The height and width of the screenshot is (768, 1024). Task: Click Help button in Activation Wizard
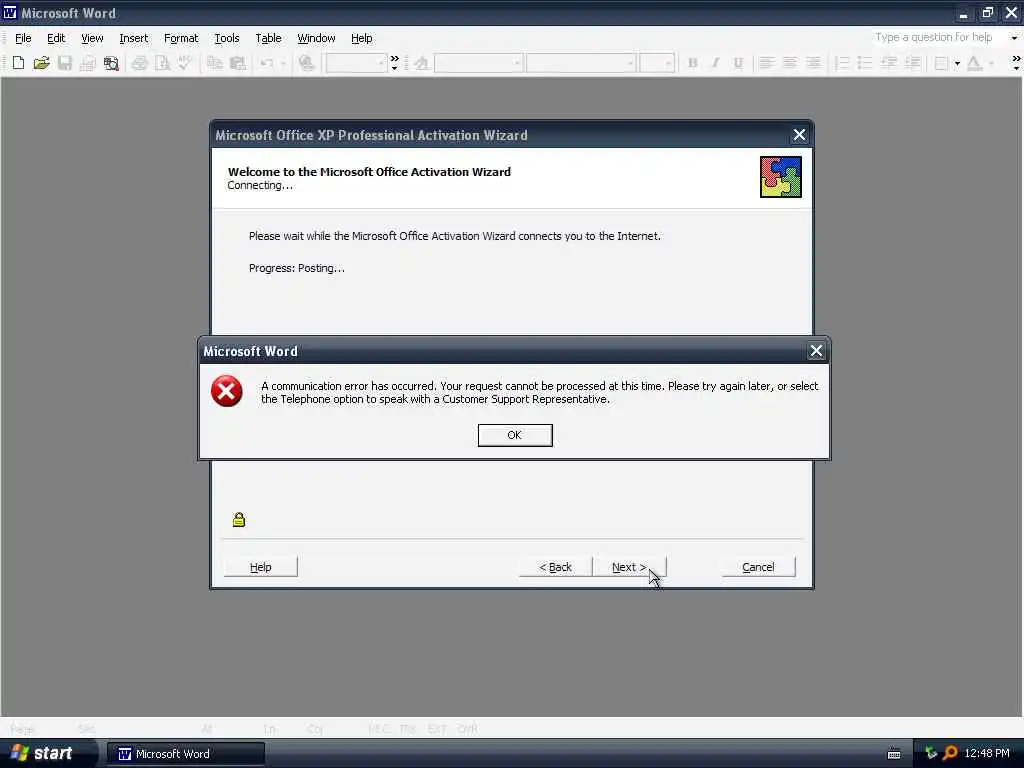click(261, 567)
